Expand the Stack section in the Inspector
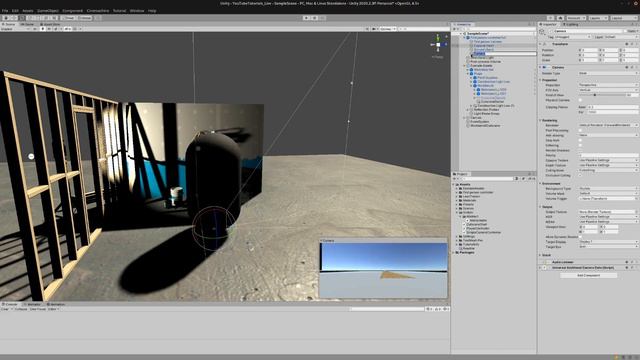 [541, 256]
